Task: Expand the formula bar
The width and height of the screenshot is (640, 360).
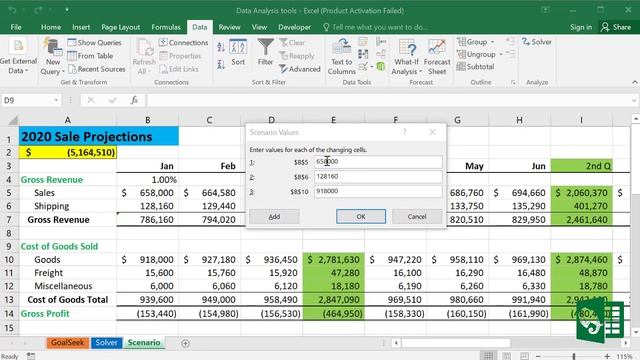Action: [634, 100]
